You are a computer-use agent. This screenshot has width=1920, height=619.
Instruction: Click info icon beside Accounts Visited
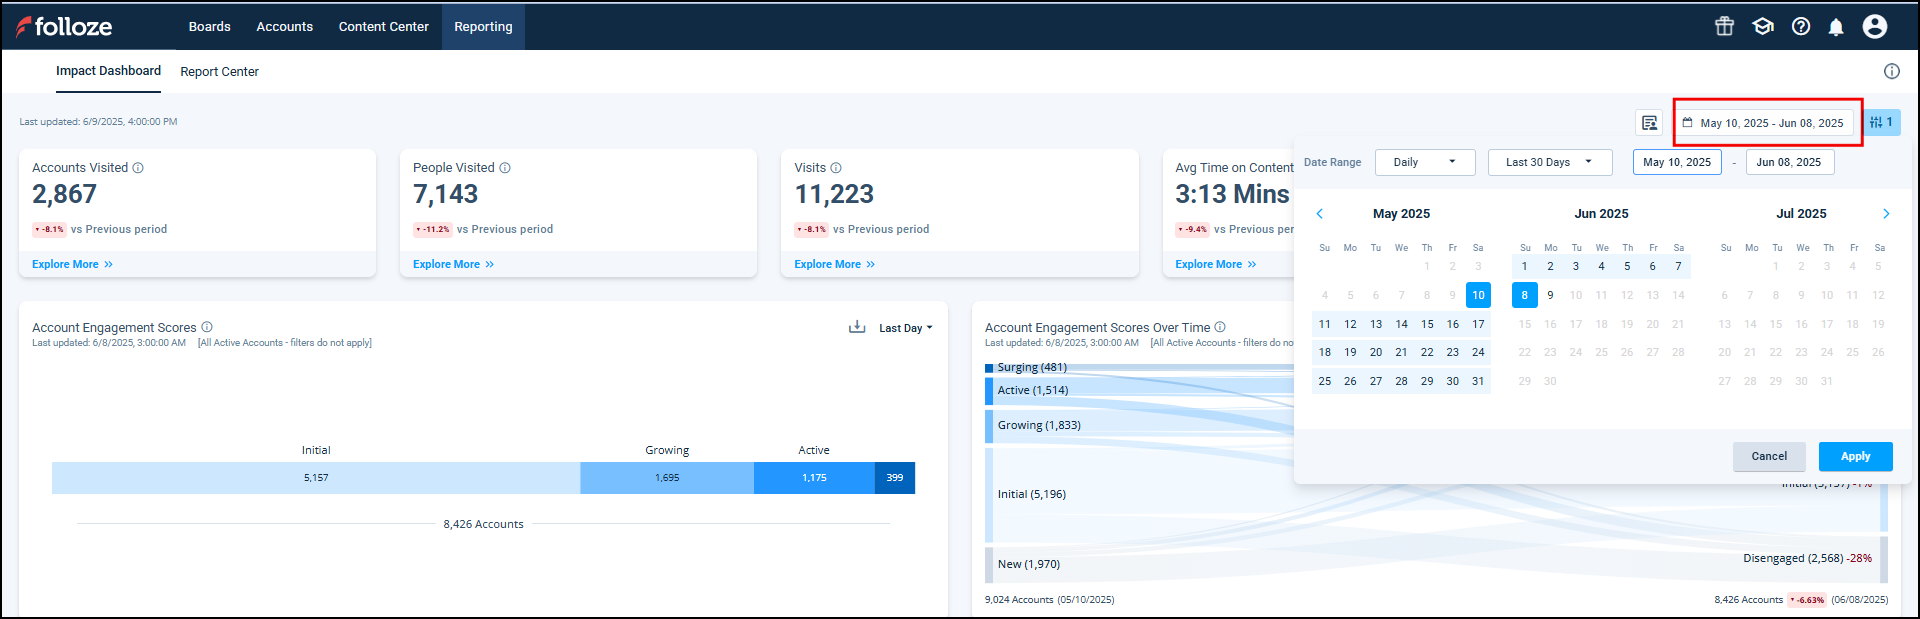pos(138,168)
